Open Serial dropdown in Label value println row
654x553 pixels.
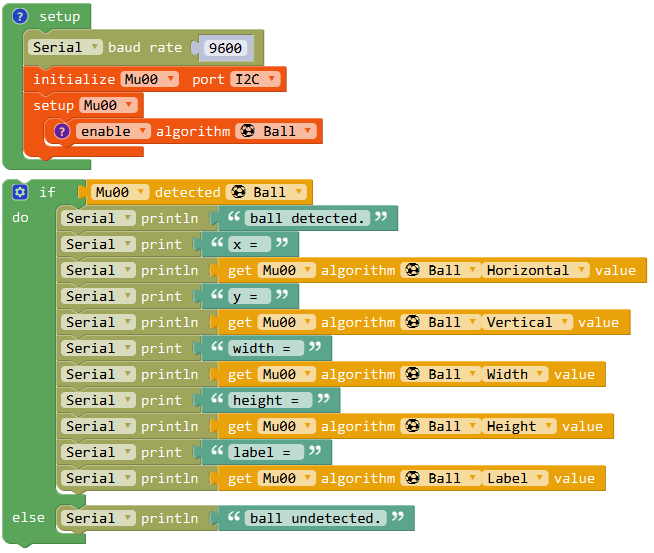click(98, 478)
